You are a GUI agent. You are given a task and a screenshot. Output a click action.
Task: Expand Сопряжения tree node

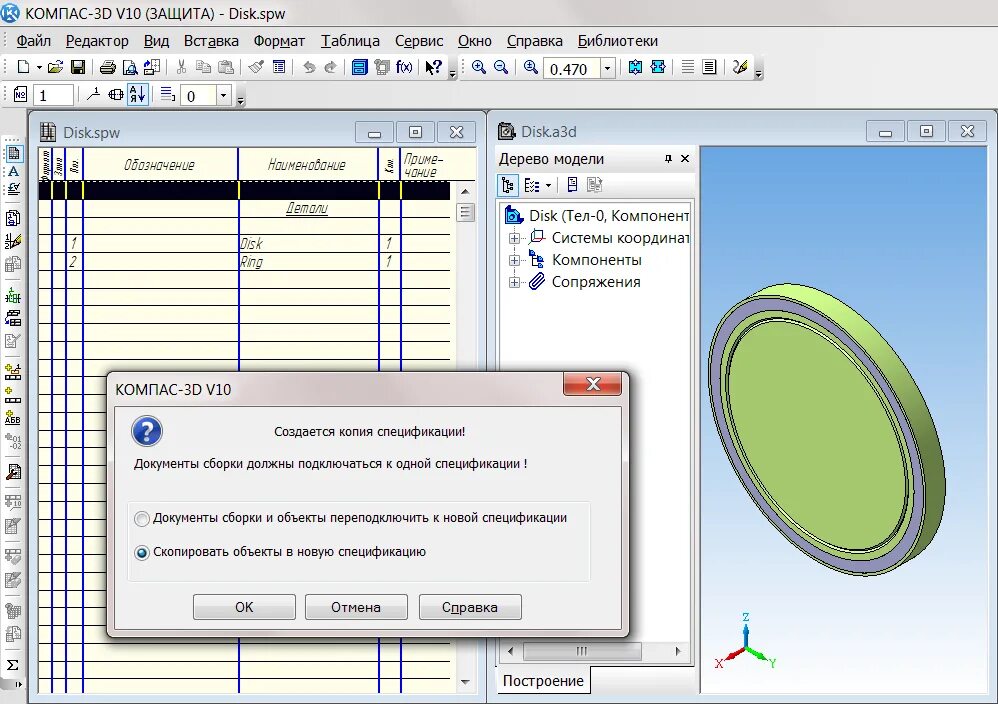pyautogui.click(x=514, y=282)
